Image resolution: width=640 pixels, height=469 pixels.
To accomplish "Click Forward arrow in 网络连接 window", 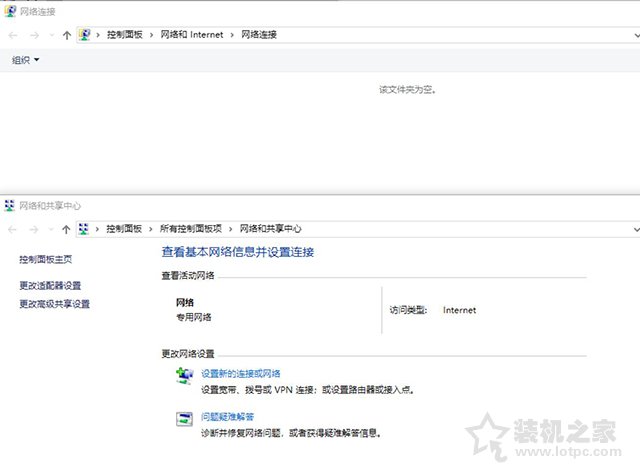I will coord(35,36).
